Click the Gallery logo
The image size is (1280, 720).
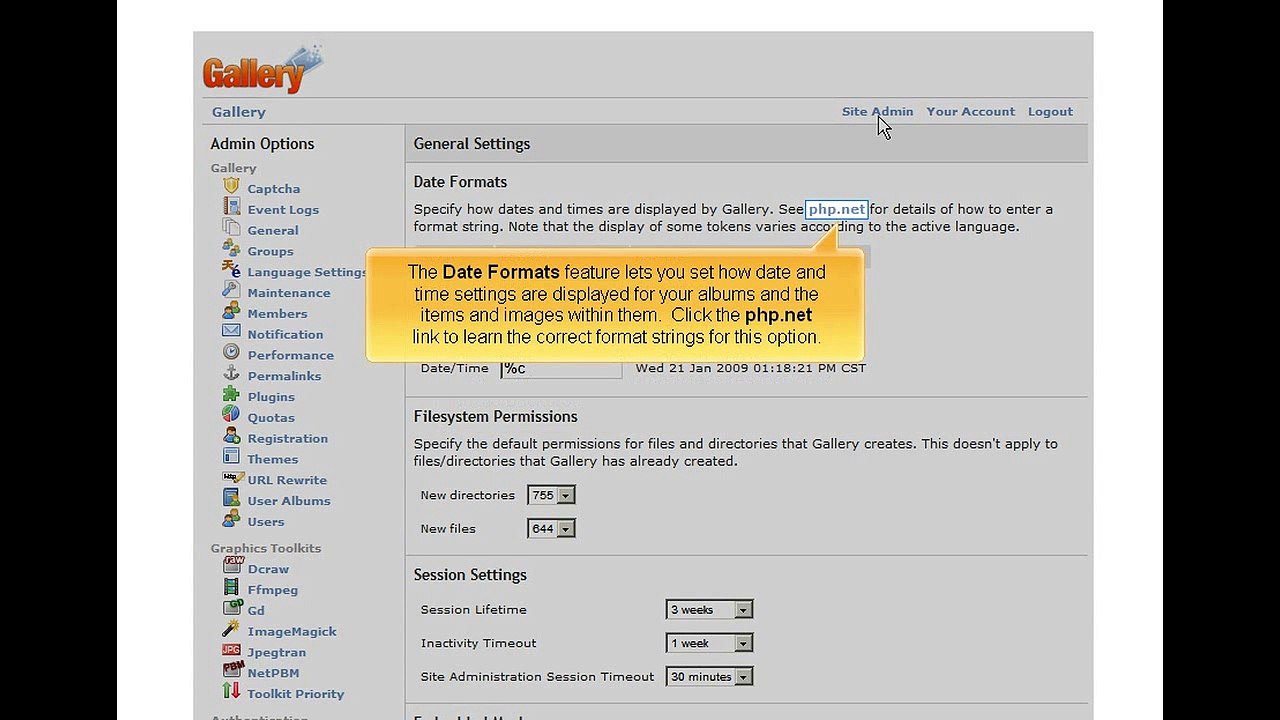[263, 69]
